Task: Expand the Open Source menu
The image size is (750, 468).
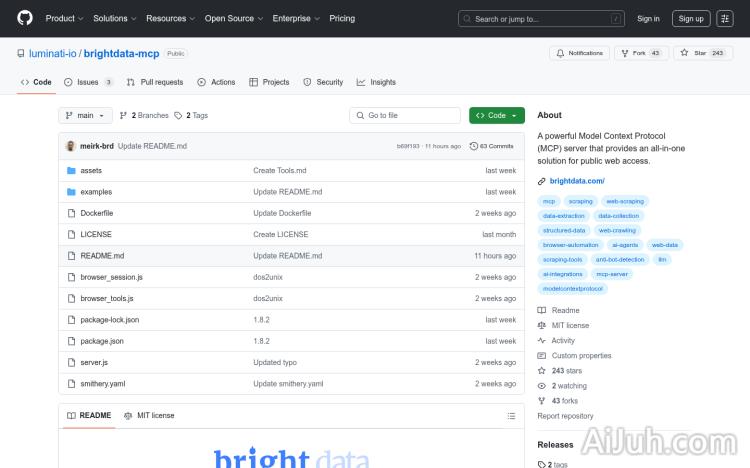Action: 234,19
